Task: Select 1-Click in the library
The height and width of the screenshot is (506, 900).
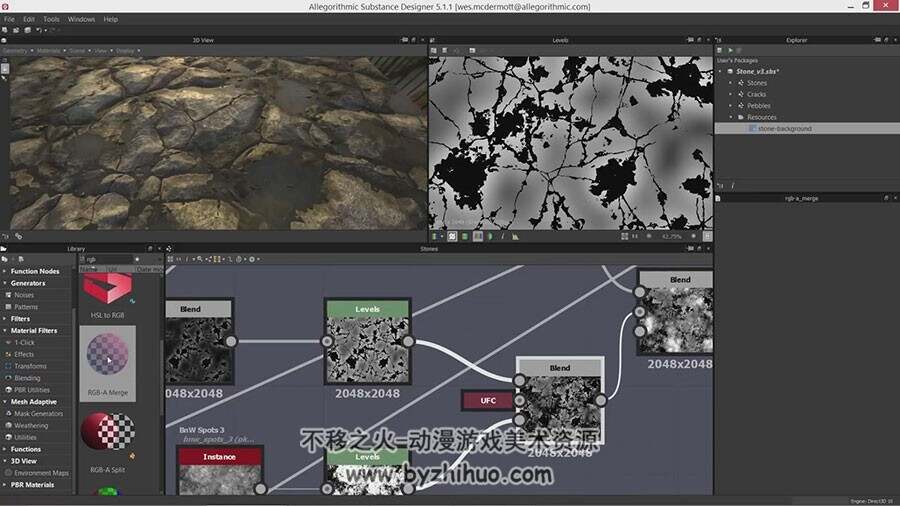Action: (24, 342)
